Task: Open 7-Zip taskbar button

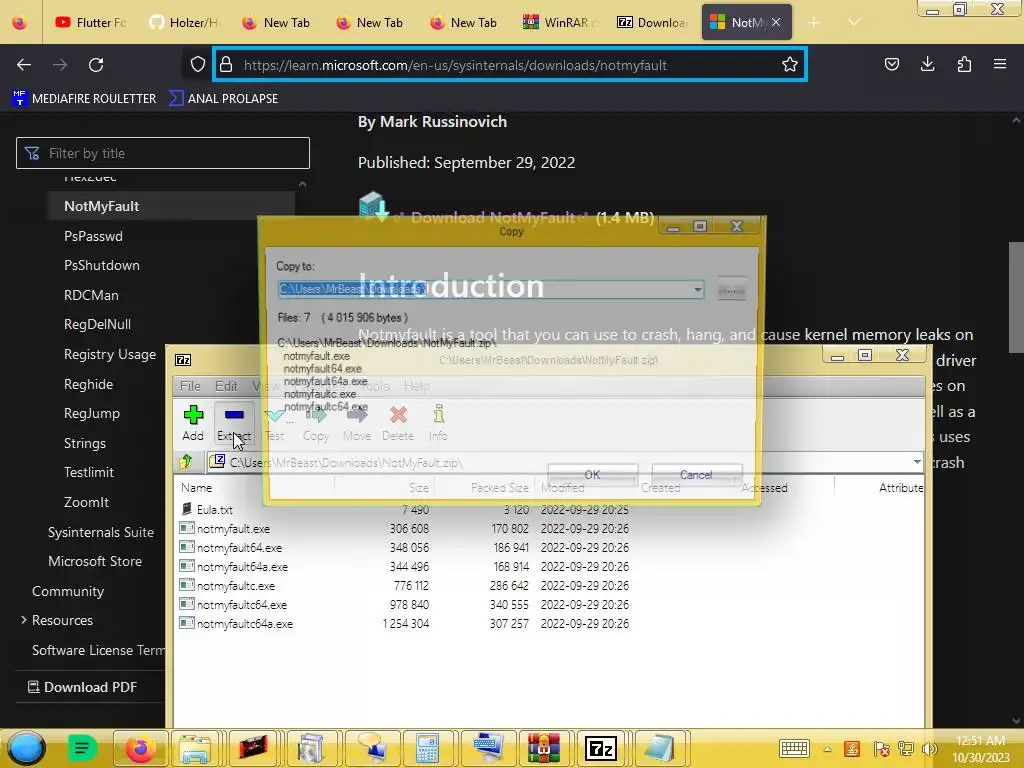Action: point(601,748)
